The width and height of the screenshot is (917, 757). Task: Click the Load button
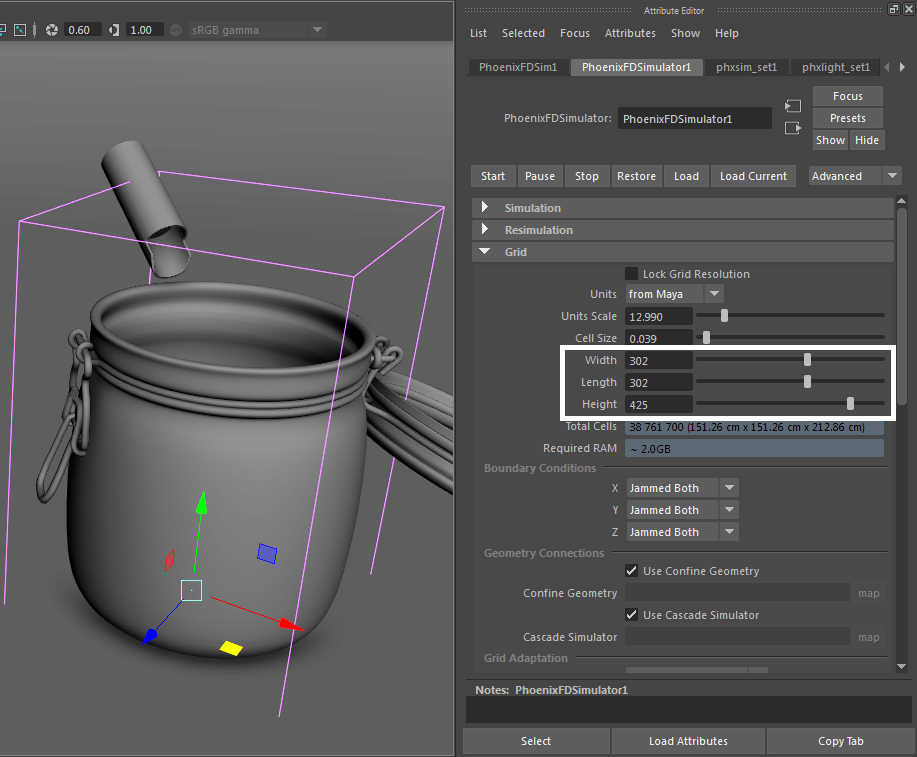point(686,176)
